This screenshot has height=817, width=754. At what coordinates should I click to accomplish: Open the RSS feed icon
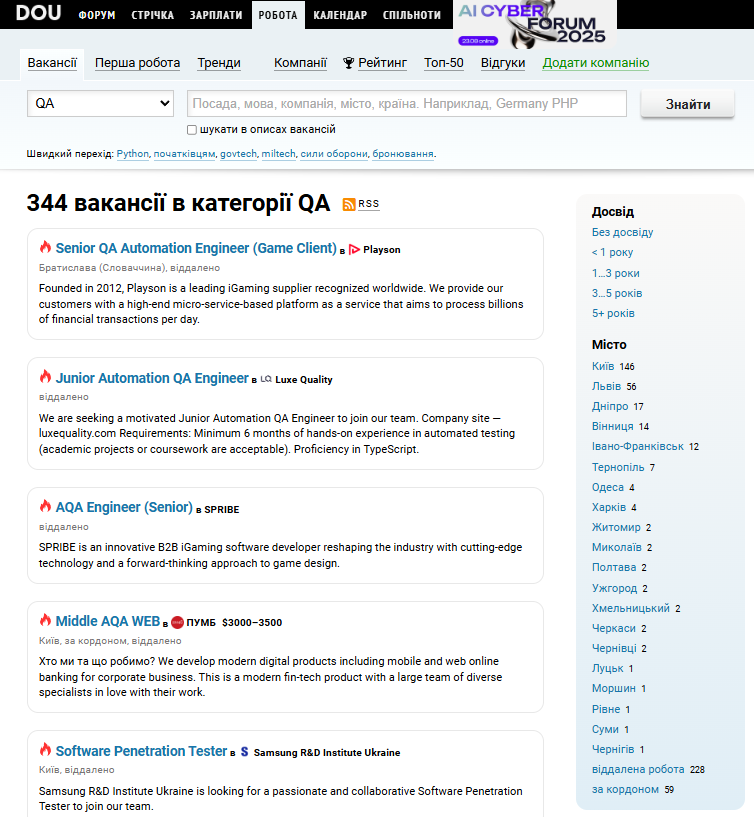349,204
